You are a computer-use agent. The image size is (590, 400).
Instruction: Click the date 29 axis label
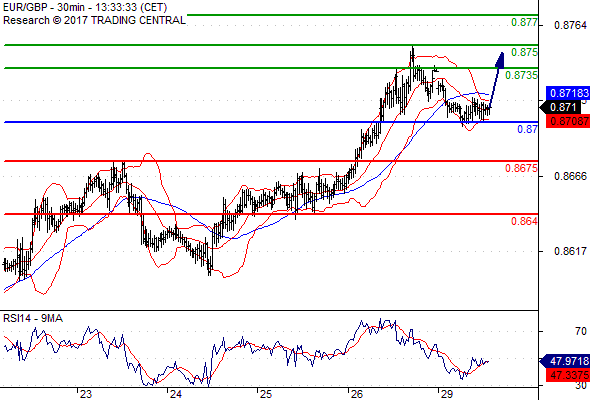(x=446, y=394)
